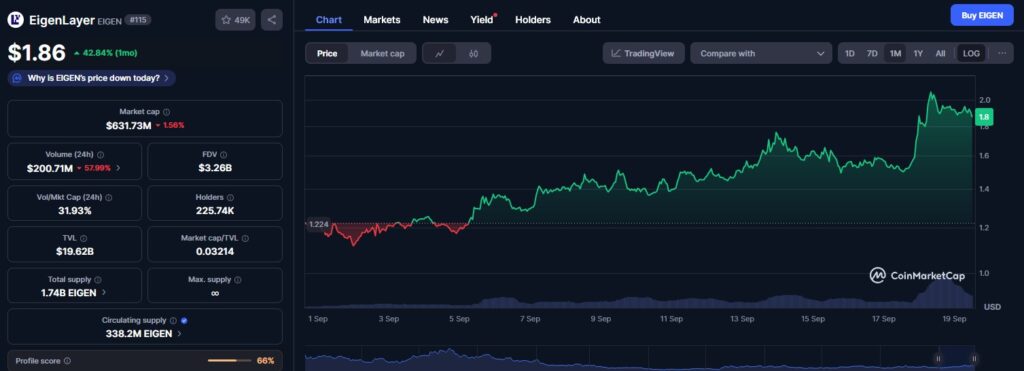Click FDV info icon
The height and width of the screenshot is (371, 1024).
223,155
